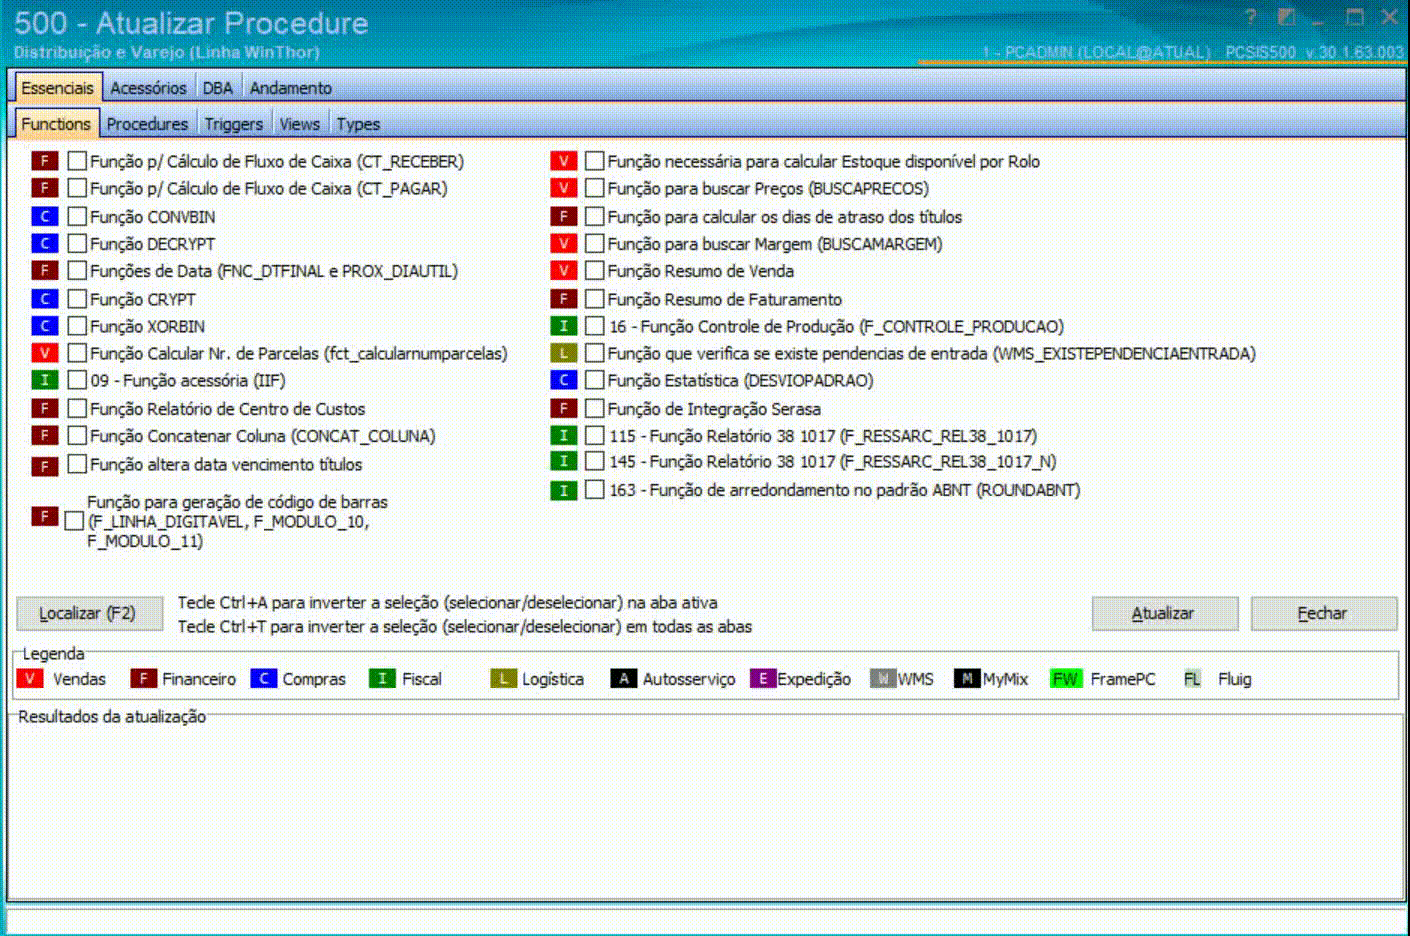
Task: Click the F icon beside Integração Serasa
Action: 564,408
